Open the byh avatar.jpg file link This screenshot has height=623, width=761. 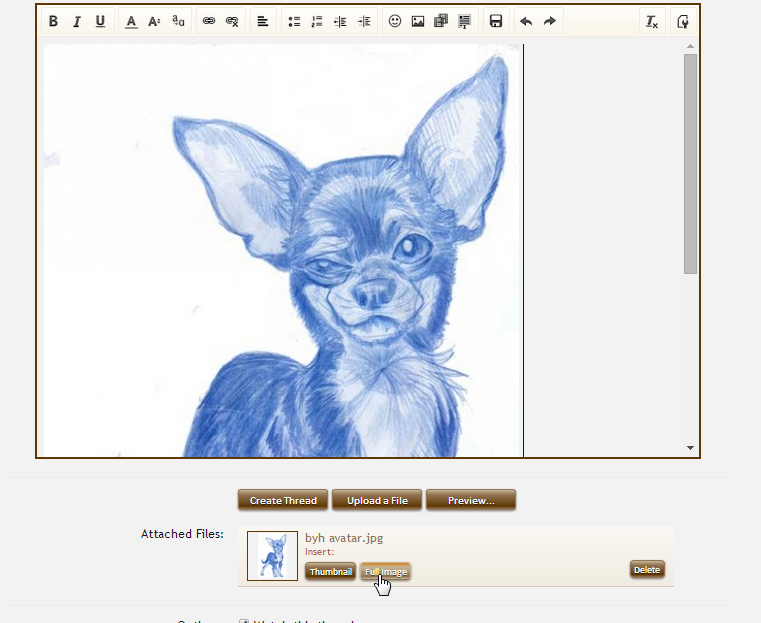344,538
